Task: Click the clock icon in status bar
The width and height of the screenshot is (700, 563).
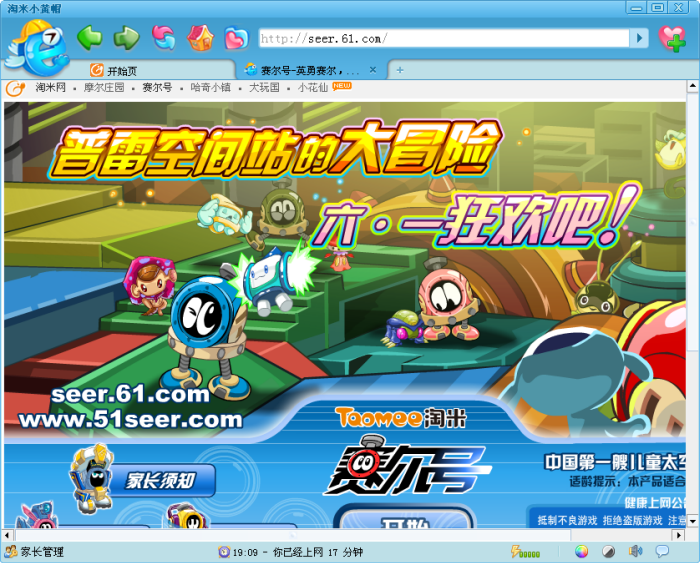Action: (x=224, y=552)
